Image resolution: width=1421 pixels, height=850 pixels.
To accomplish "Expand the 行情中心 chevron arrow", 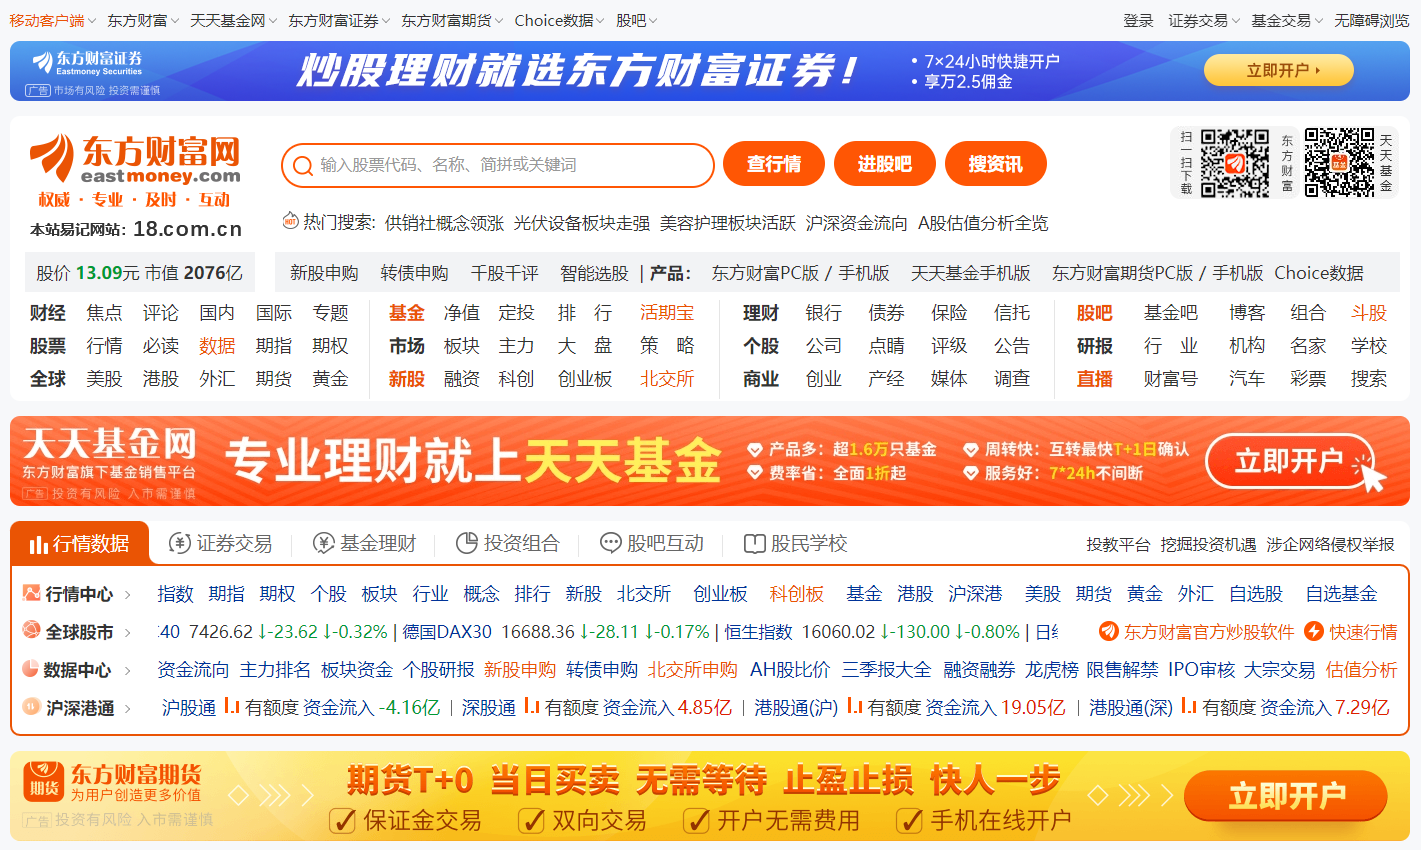I will point(128,594).
